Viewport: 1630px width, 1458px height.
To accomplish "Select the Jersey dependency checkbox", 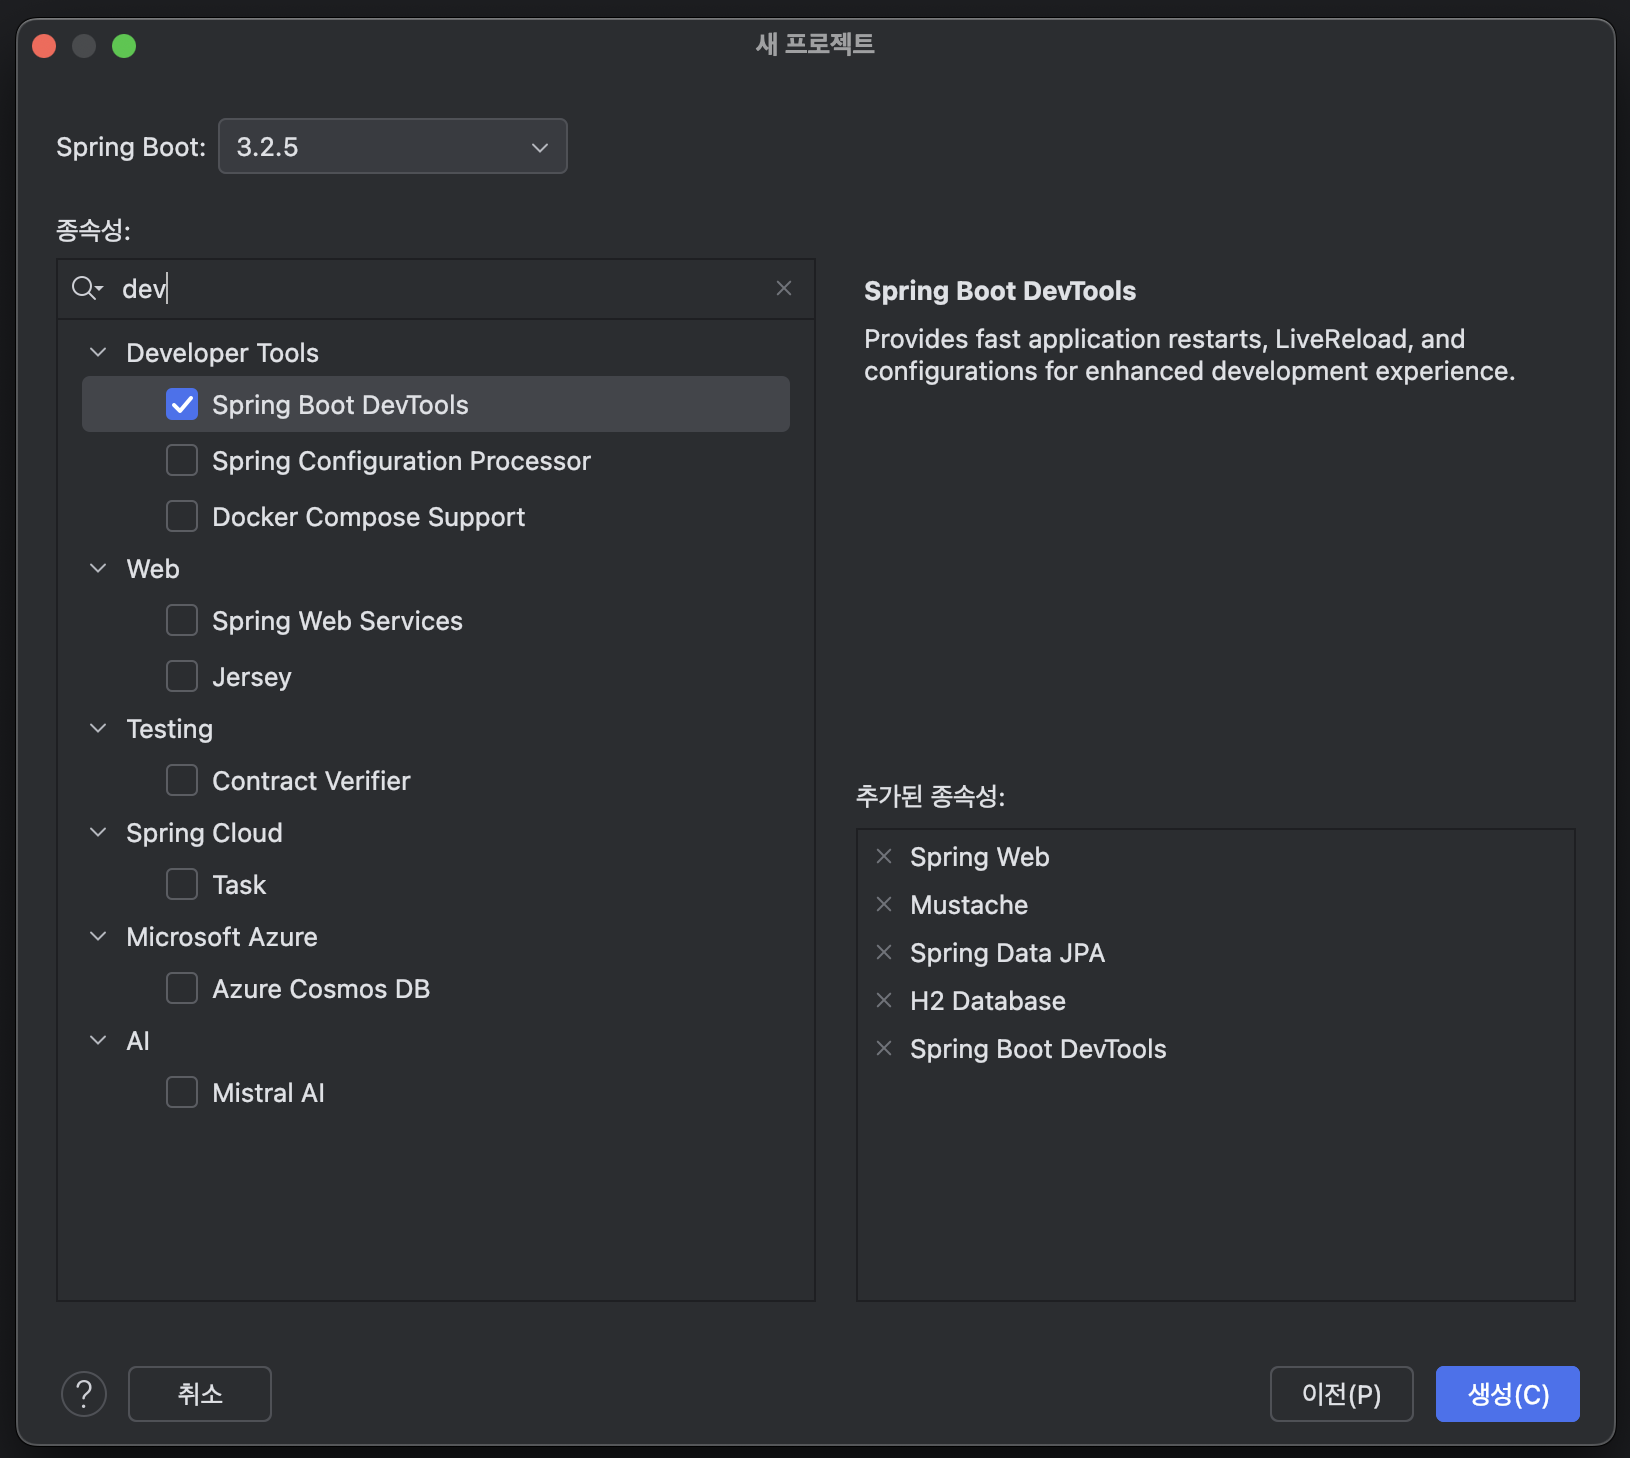I will tap(182, 676).
